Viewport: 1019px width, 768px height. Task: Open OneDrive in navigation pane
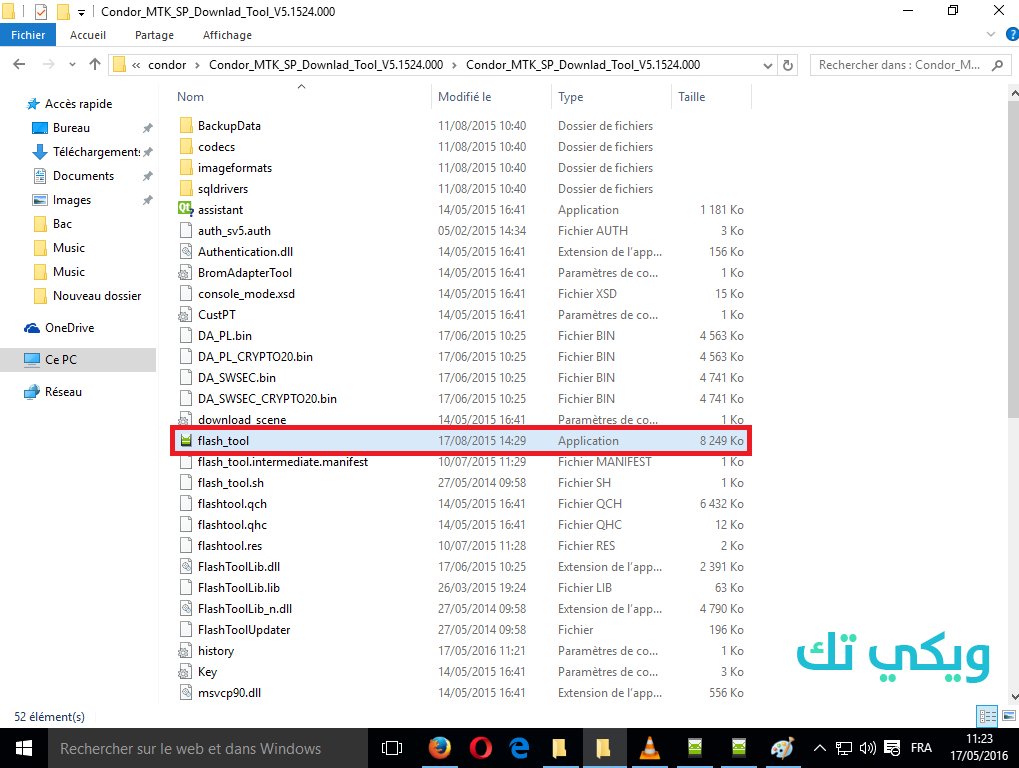click(69, 328)
